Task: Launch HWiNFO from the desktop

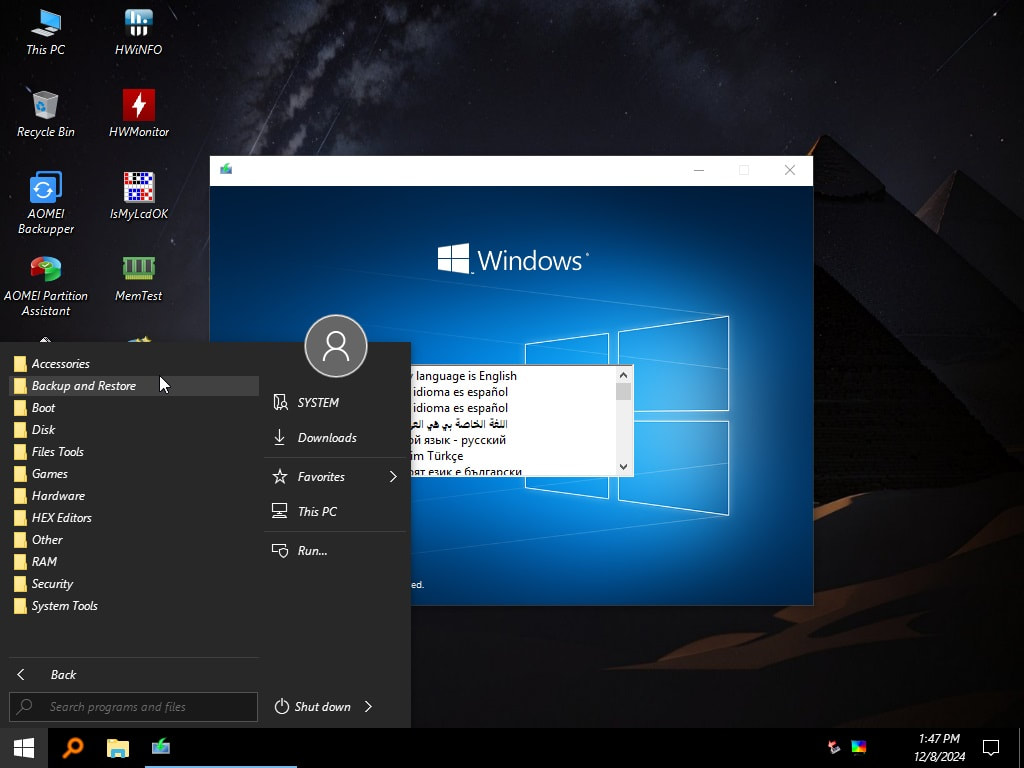Action: 138,31
